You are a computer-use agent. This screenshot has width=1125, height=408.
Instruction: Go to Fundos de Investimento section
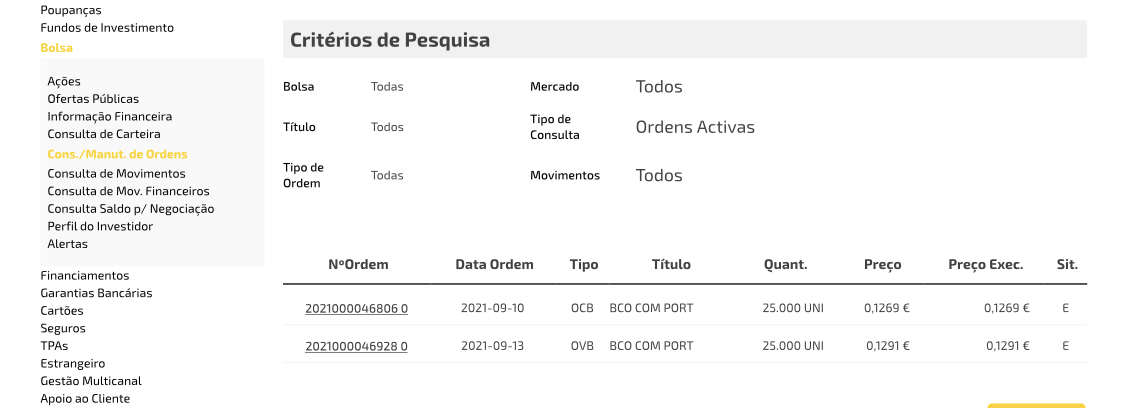107,28
